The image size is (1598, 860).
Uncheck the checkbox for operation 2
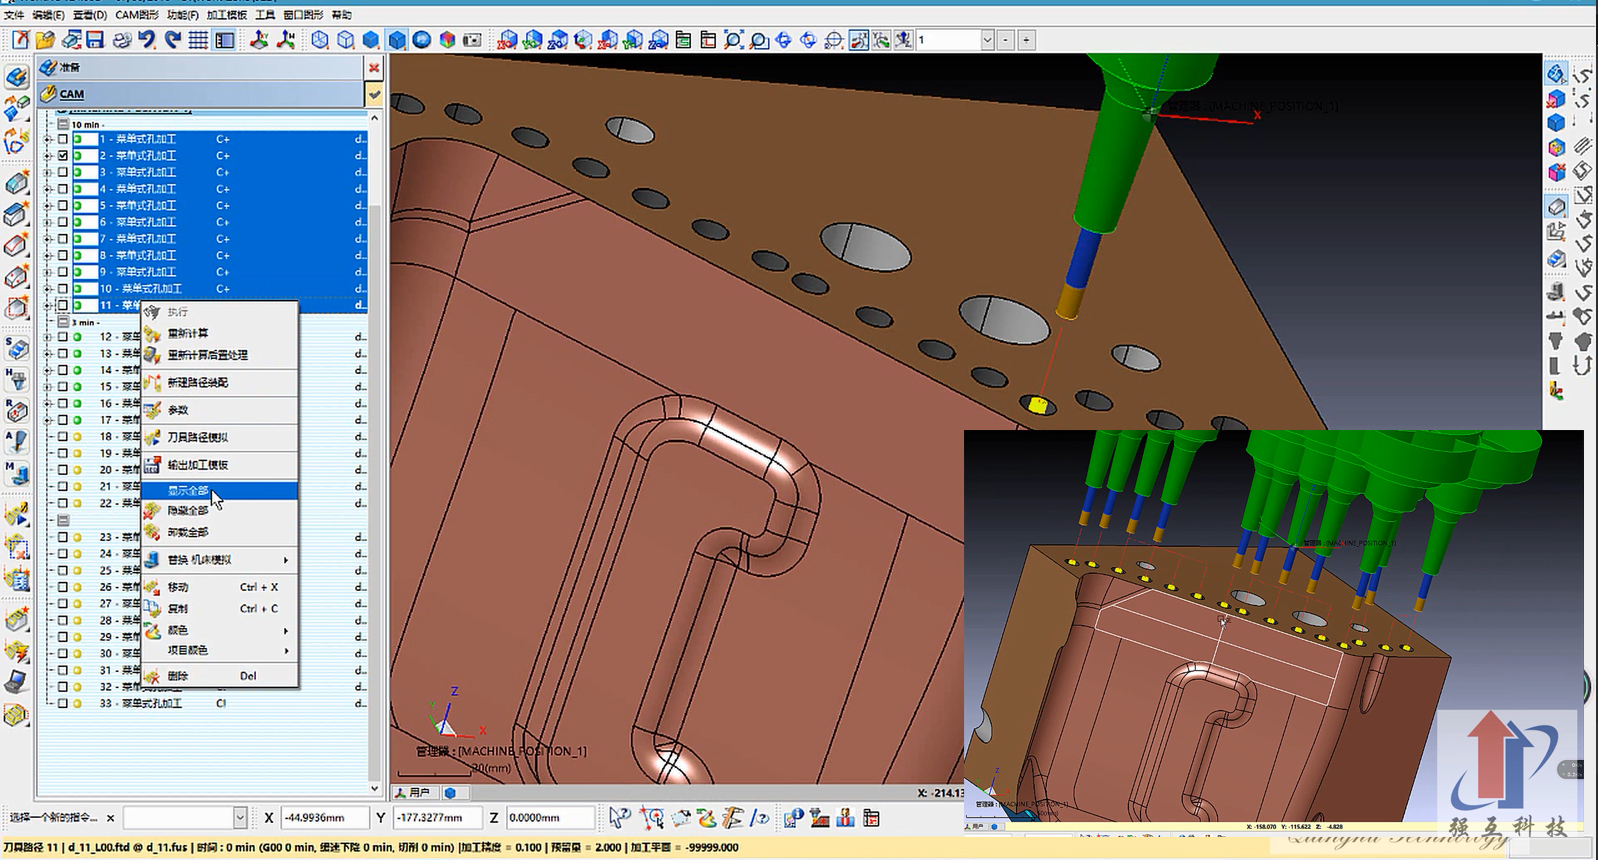point(63,156)
